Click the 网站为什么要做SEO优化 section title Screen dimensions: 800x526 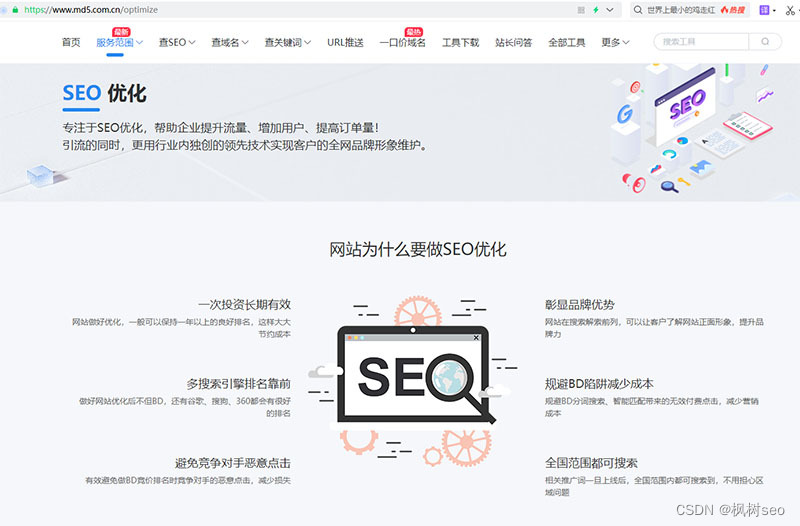417,249
